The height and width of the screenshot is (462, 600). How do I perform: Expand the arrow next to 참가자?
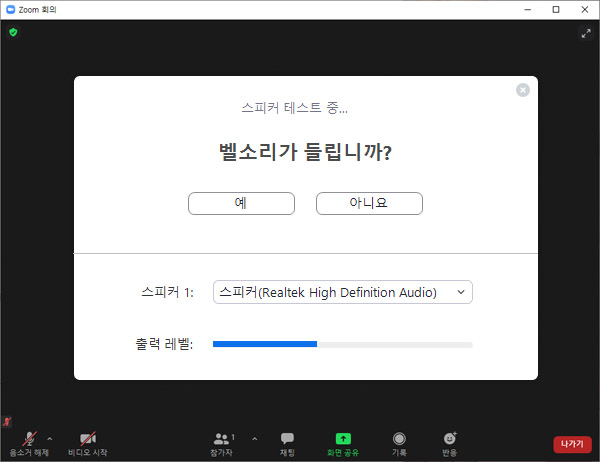pos(254,438)
